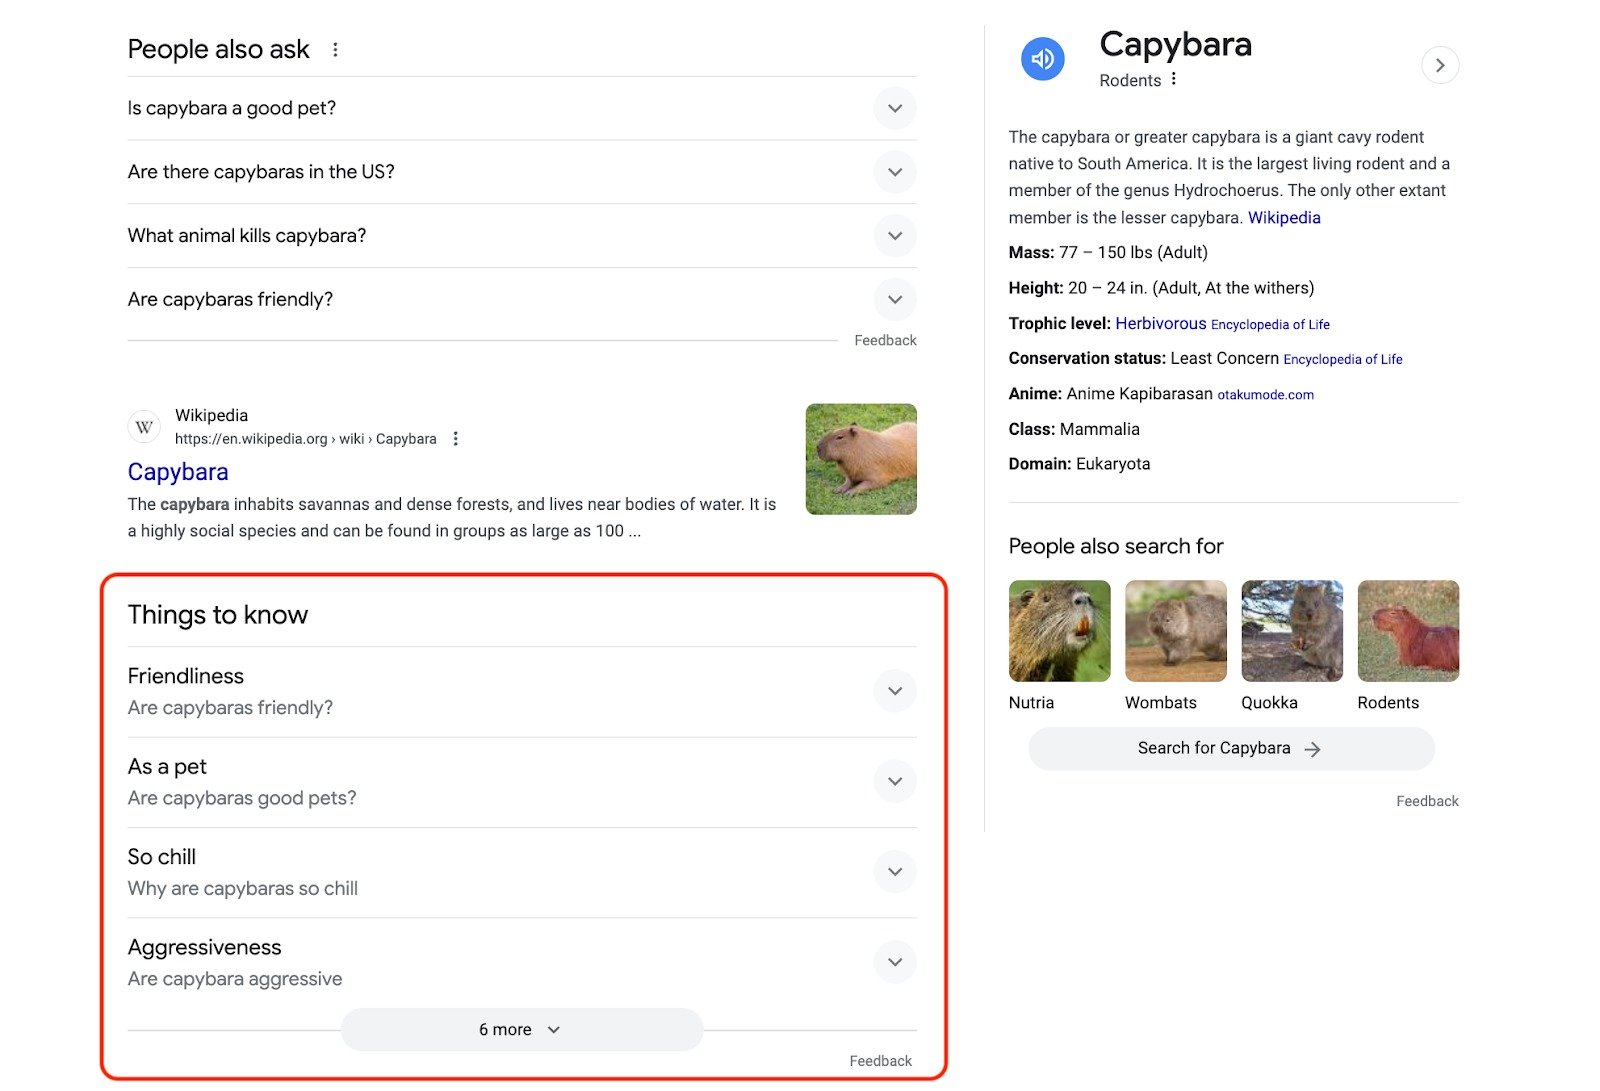Screen dimensions: 1600x1091
Task: Open the Capybara Wikipedia search result link
Action: tap(178, 471)
